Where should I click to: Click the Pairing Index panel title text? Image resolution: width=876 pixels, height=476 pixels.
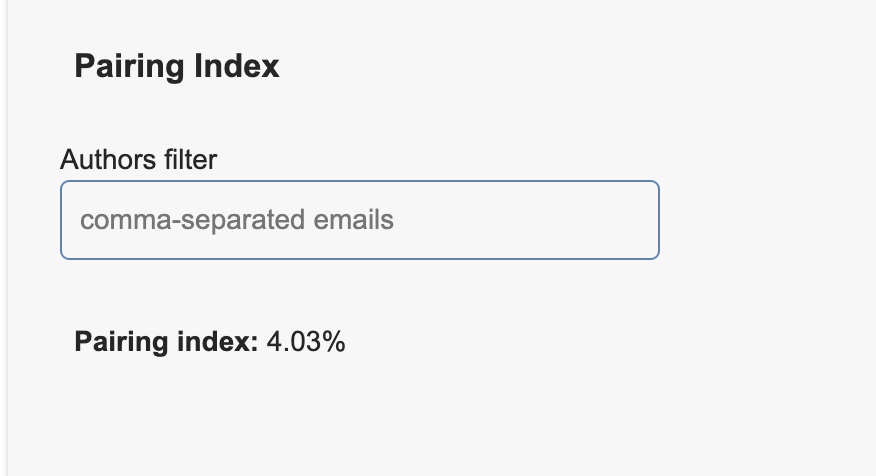pyautogui.click(x=177, y=67)
